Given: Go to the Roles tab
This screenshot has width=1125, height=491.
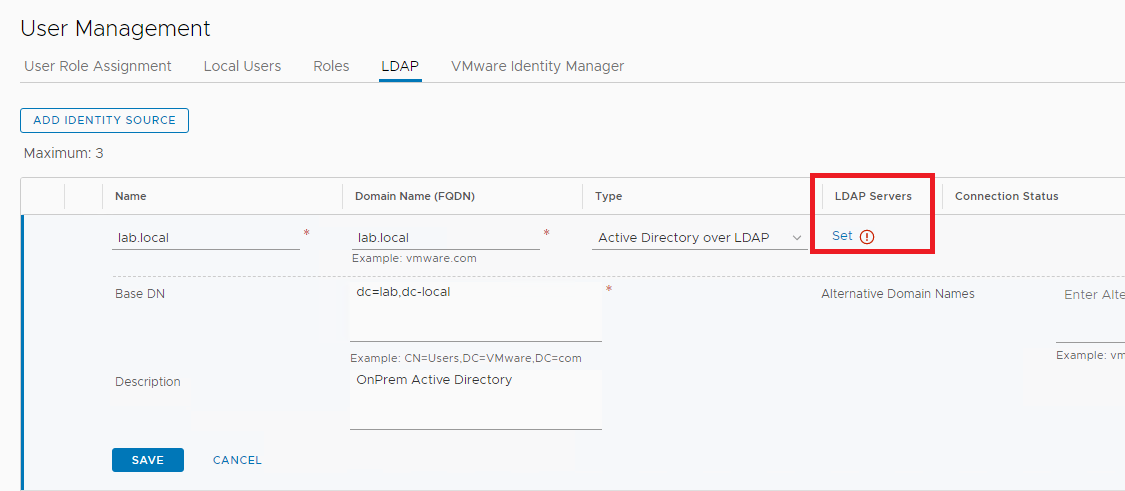Looking at the screenshot, I should [x=331, y=66].
